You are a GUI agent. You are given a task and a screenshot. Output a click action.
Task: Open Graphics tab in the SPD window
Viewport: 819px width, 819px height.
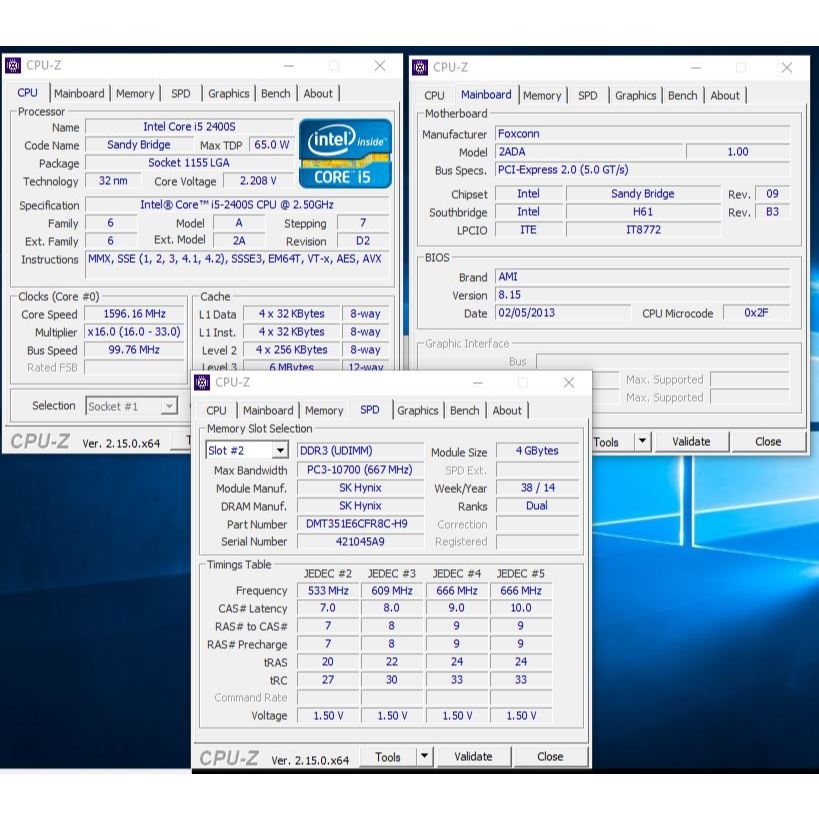click(x=417, y=411)
